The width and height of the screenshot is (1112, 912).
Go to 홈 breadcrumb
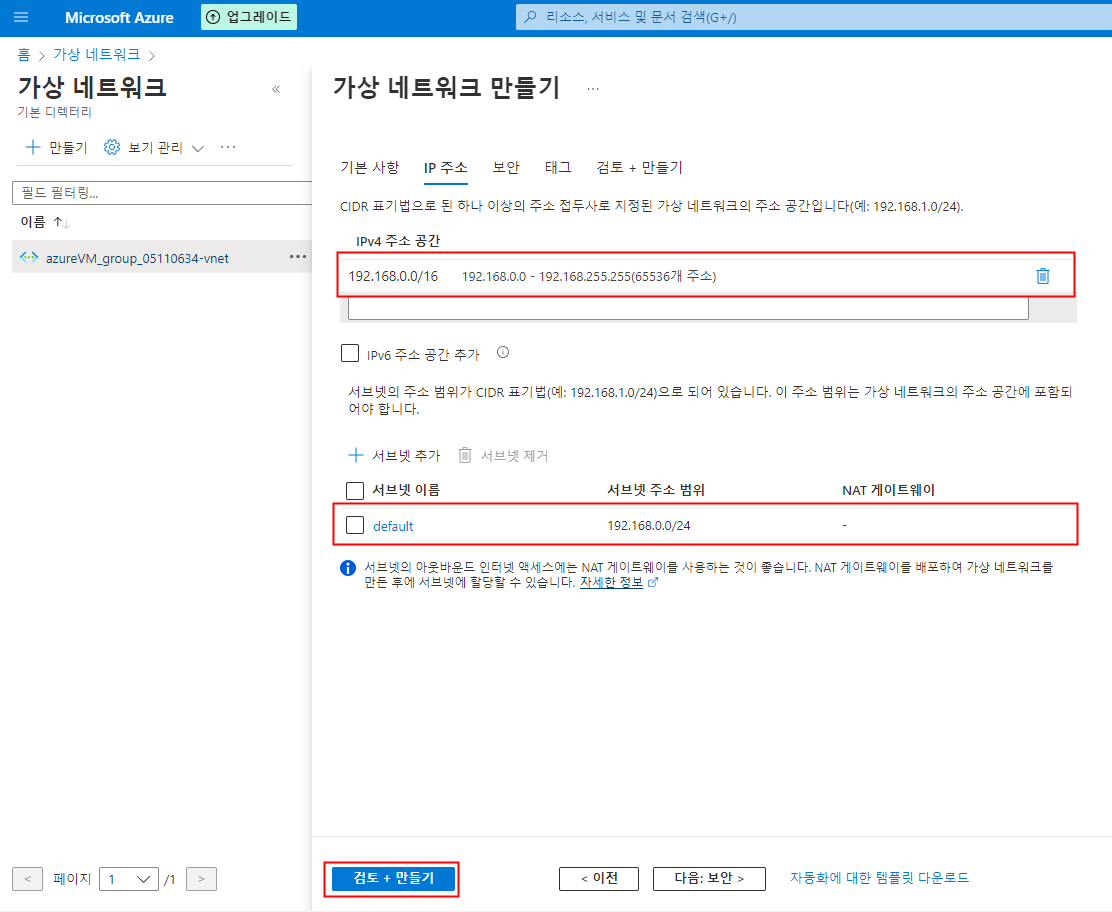[23, 55]
